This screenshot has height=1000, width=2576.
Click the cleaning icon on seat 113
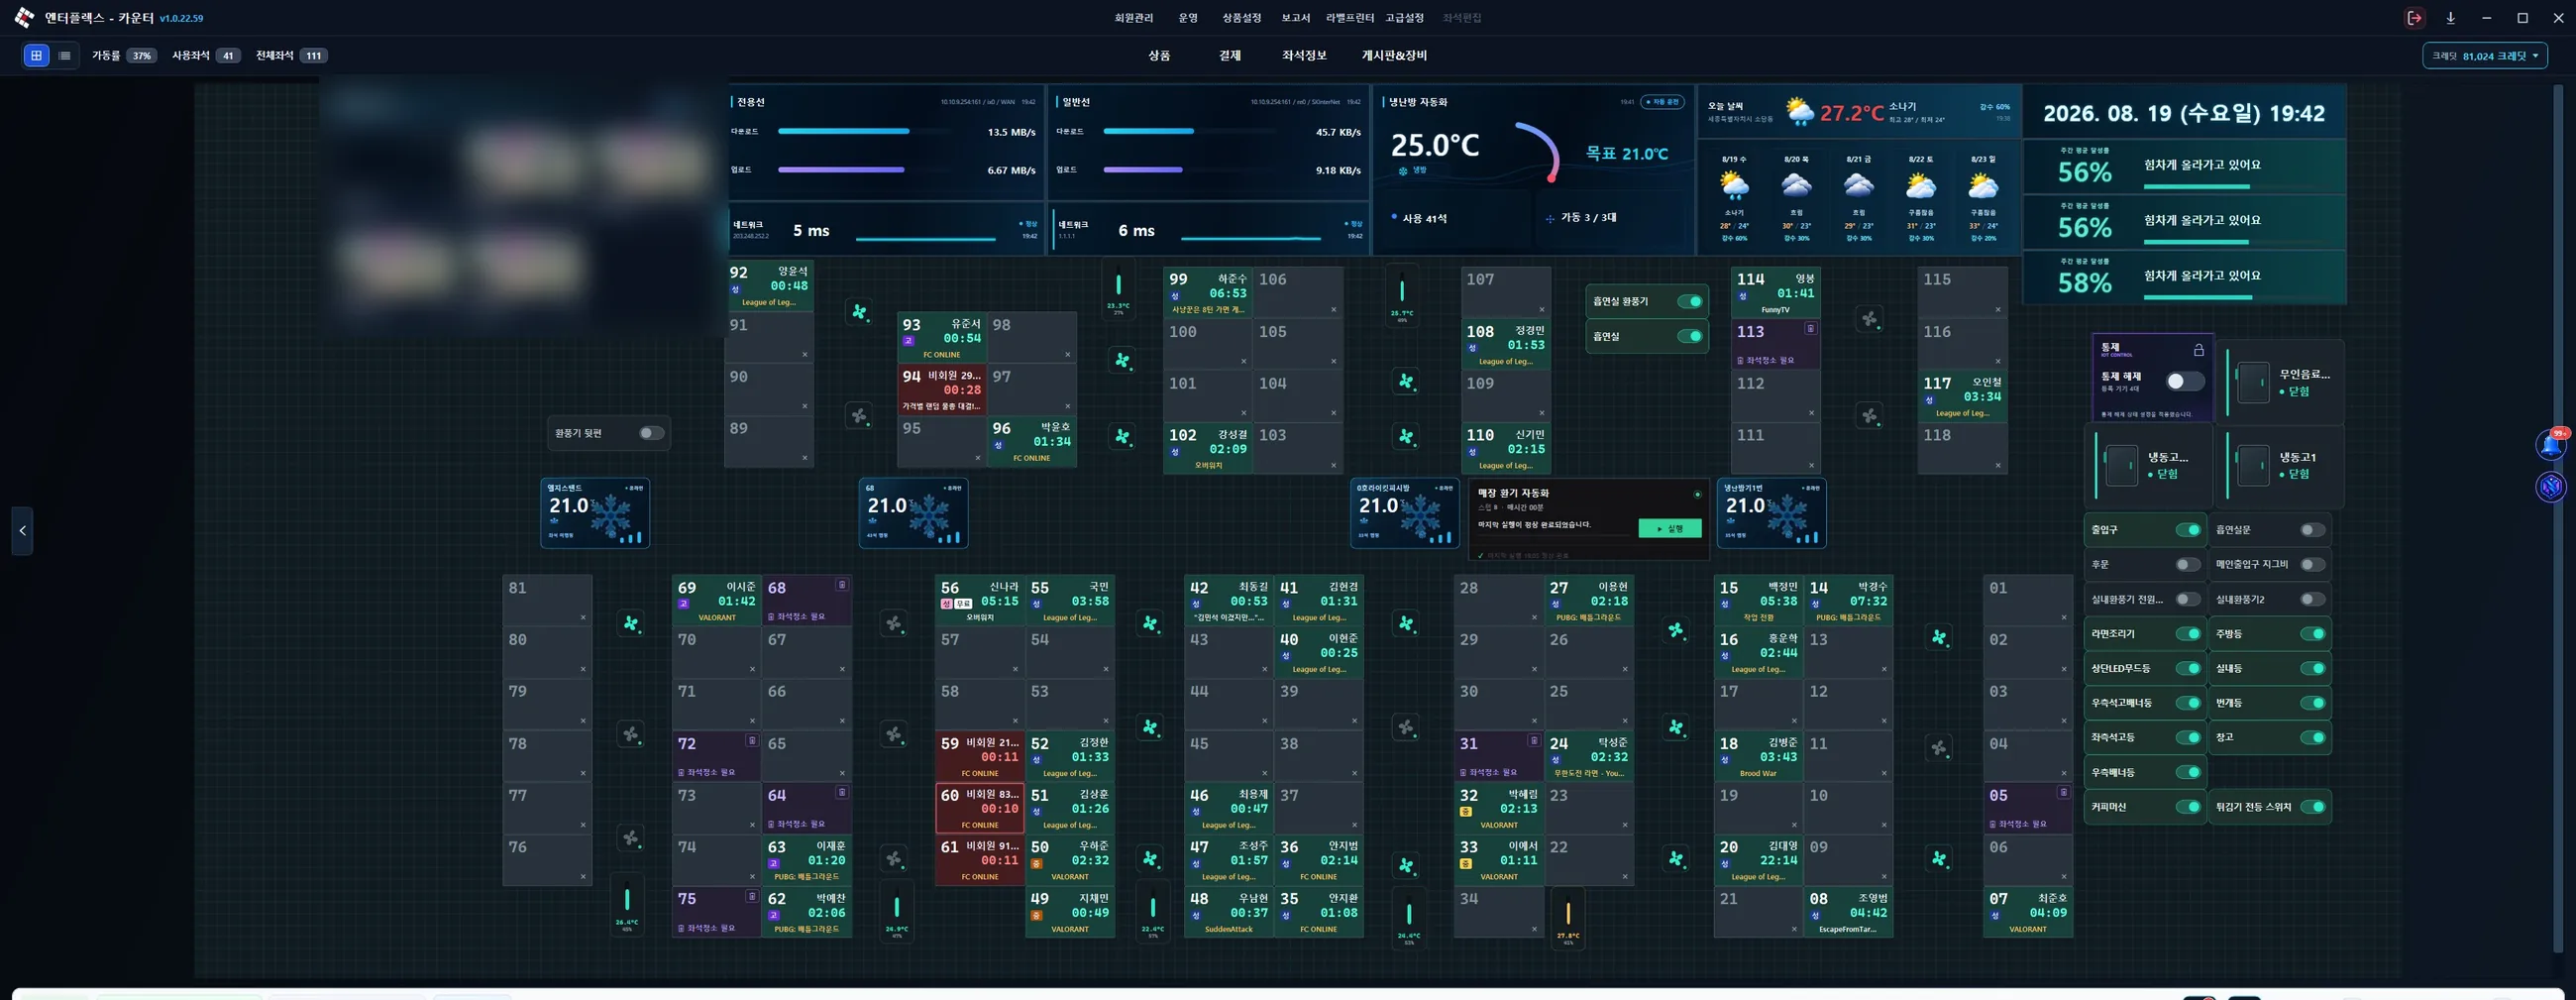point(1810,329)
